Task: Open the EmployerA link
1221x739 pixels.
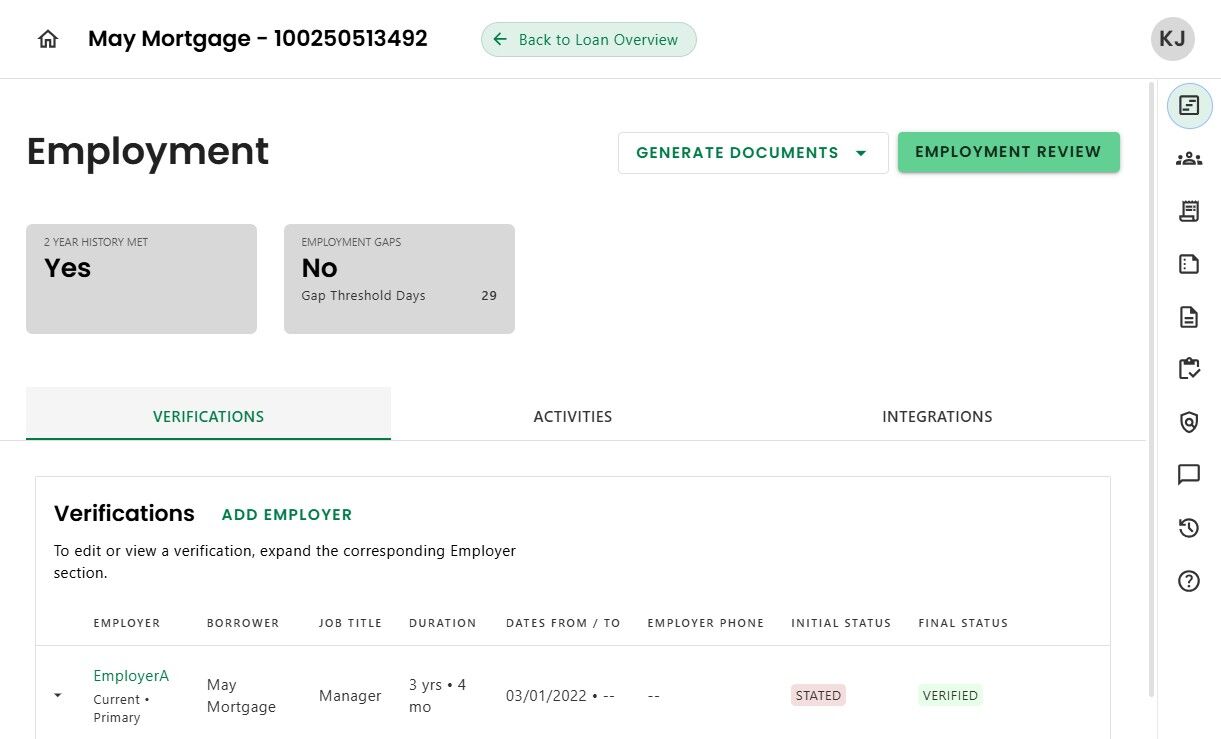Action: tap(131, 676)
